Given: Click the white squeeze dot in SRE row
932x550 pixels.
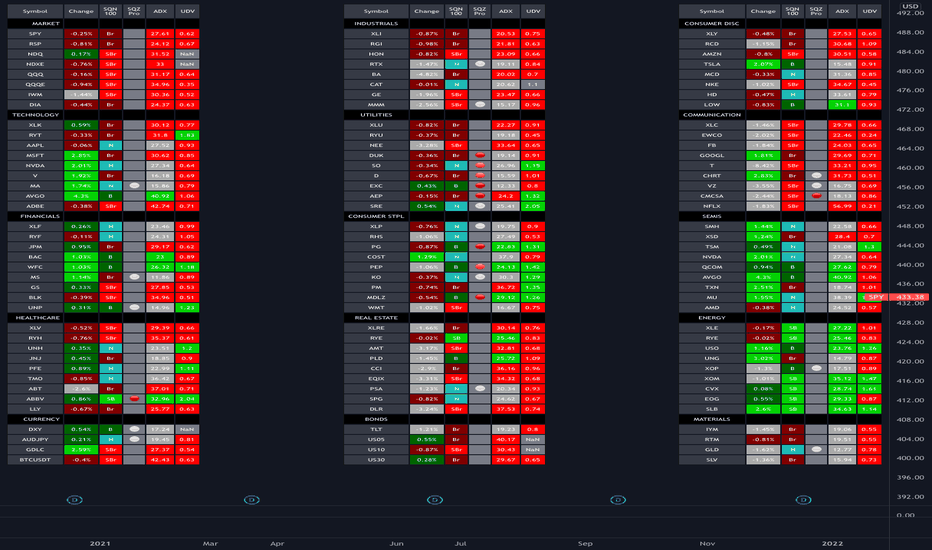Looking at the screenshot, I should (x=480, y=206).
